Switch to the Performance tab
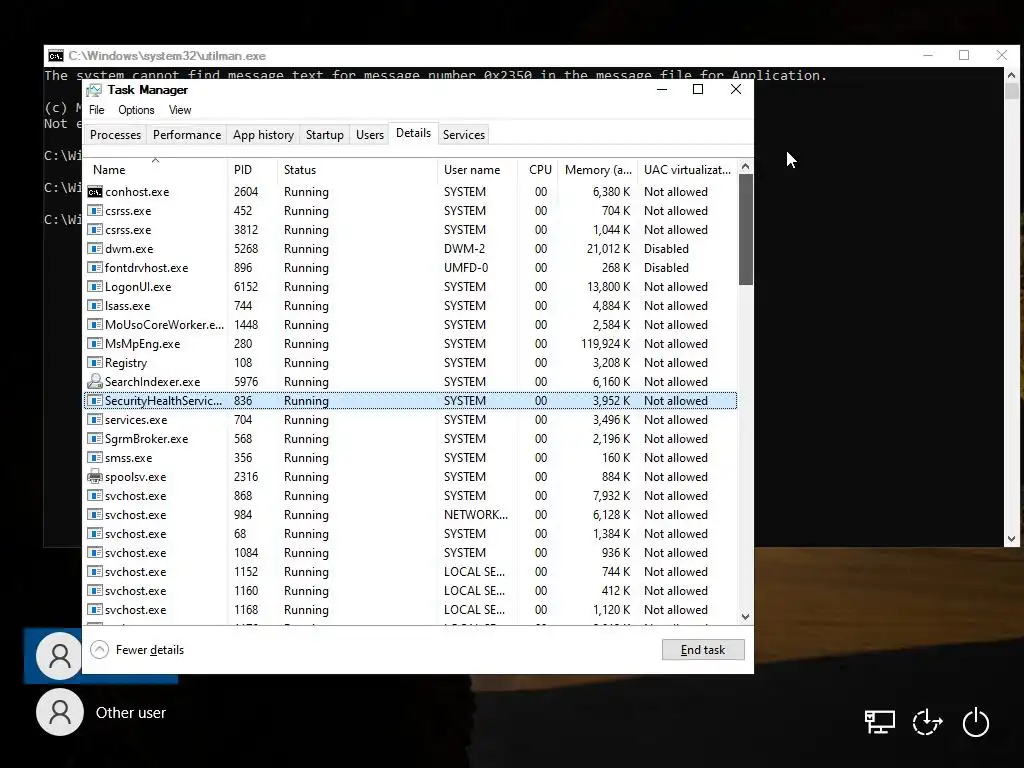 click(x=187, y=135)
